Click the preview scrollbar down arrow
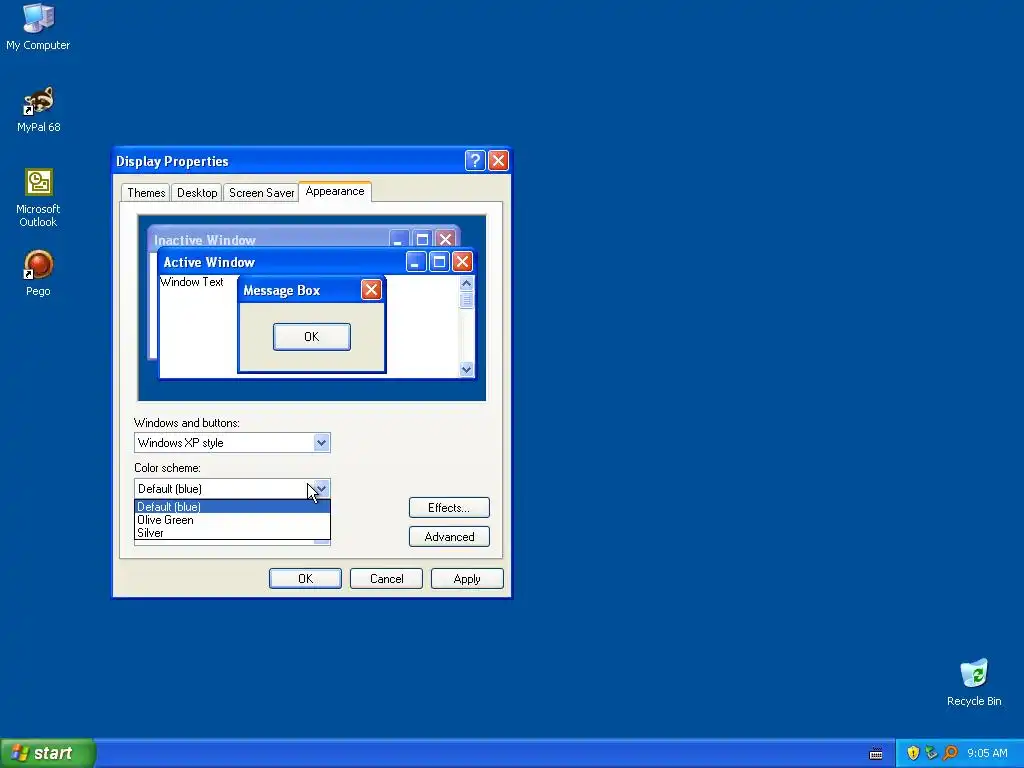This screenshot has width=1024, height=768. tap(466, 369)
